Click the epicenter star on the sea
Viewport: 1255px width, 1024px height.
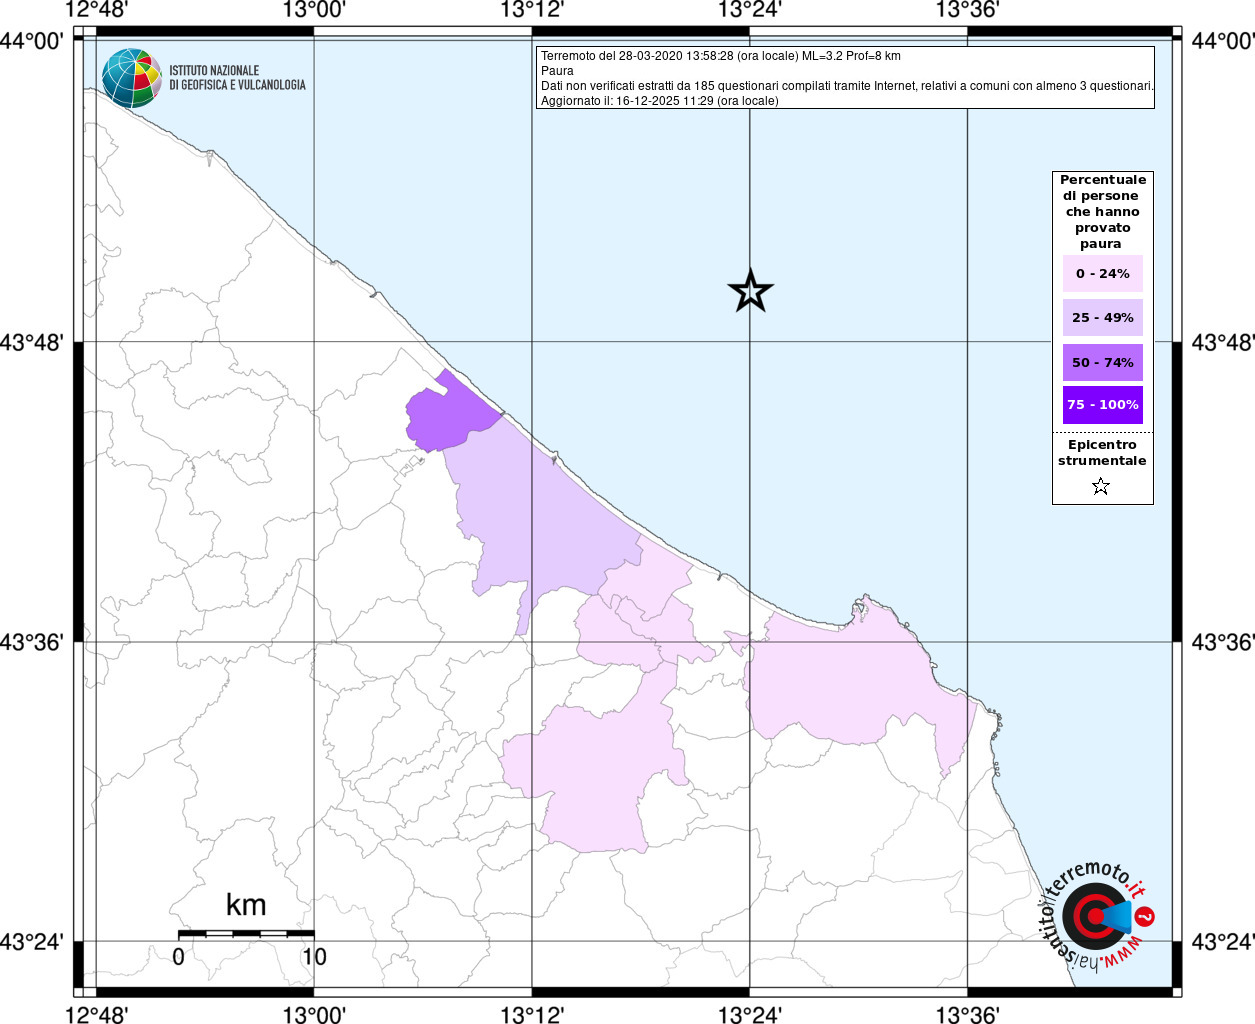(750, 291)
